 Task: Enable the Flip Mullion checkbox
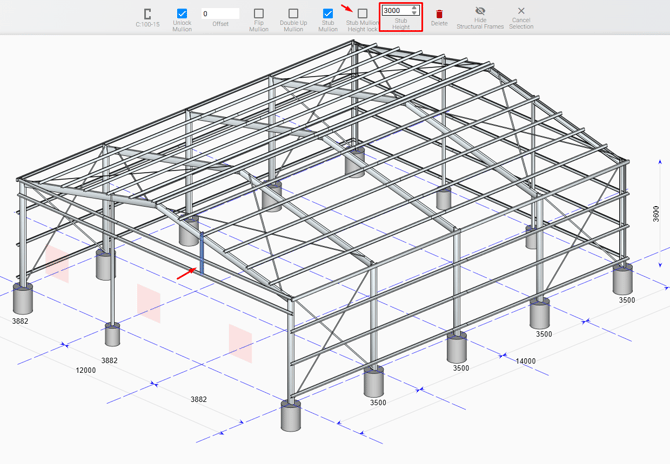(x=259, y=13)
